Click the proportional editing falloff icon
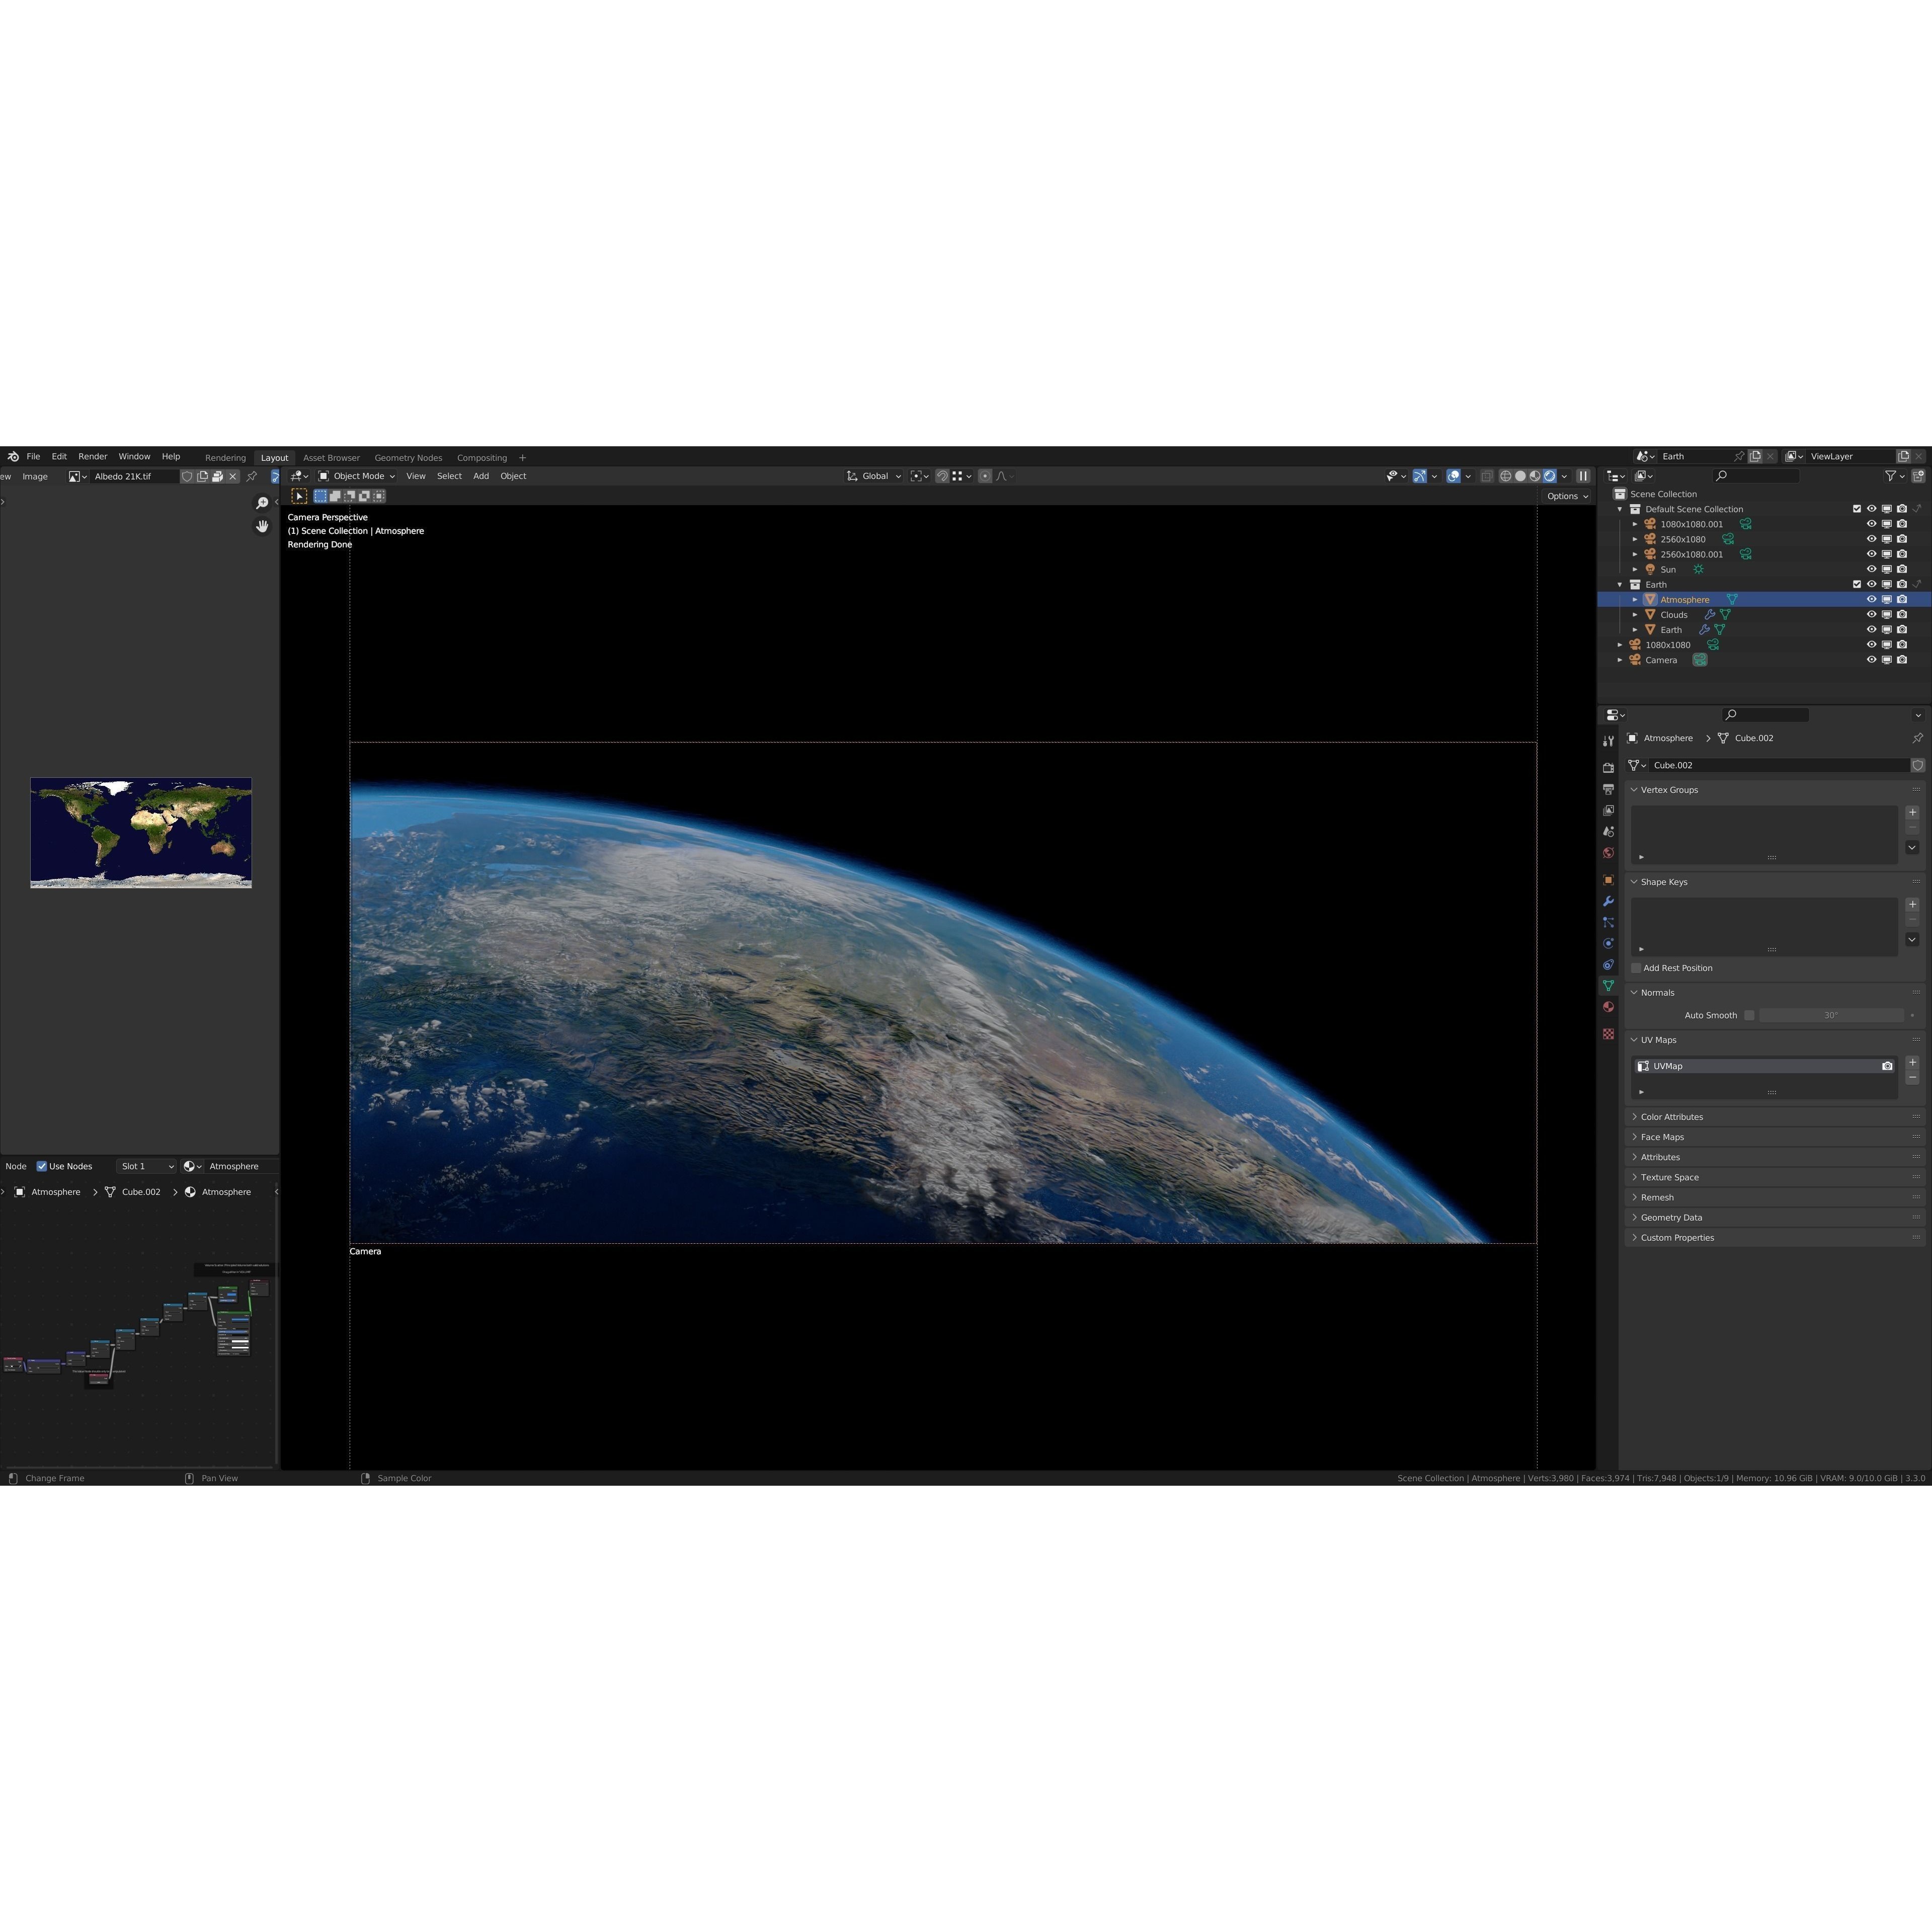 point(1002,476)
